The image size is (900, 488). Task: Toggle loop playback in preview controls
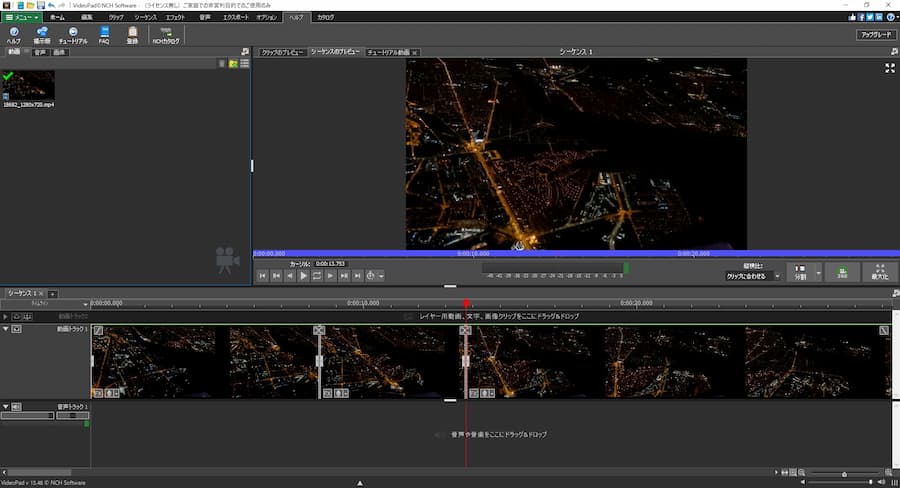317,275
